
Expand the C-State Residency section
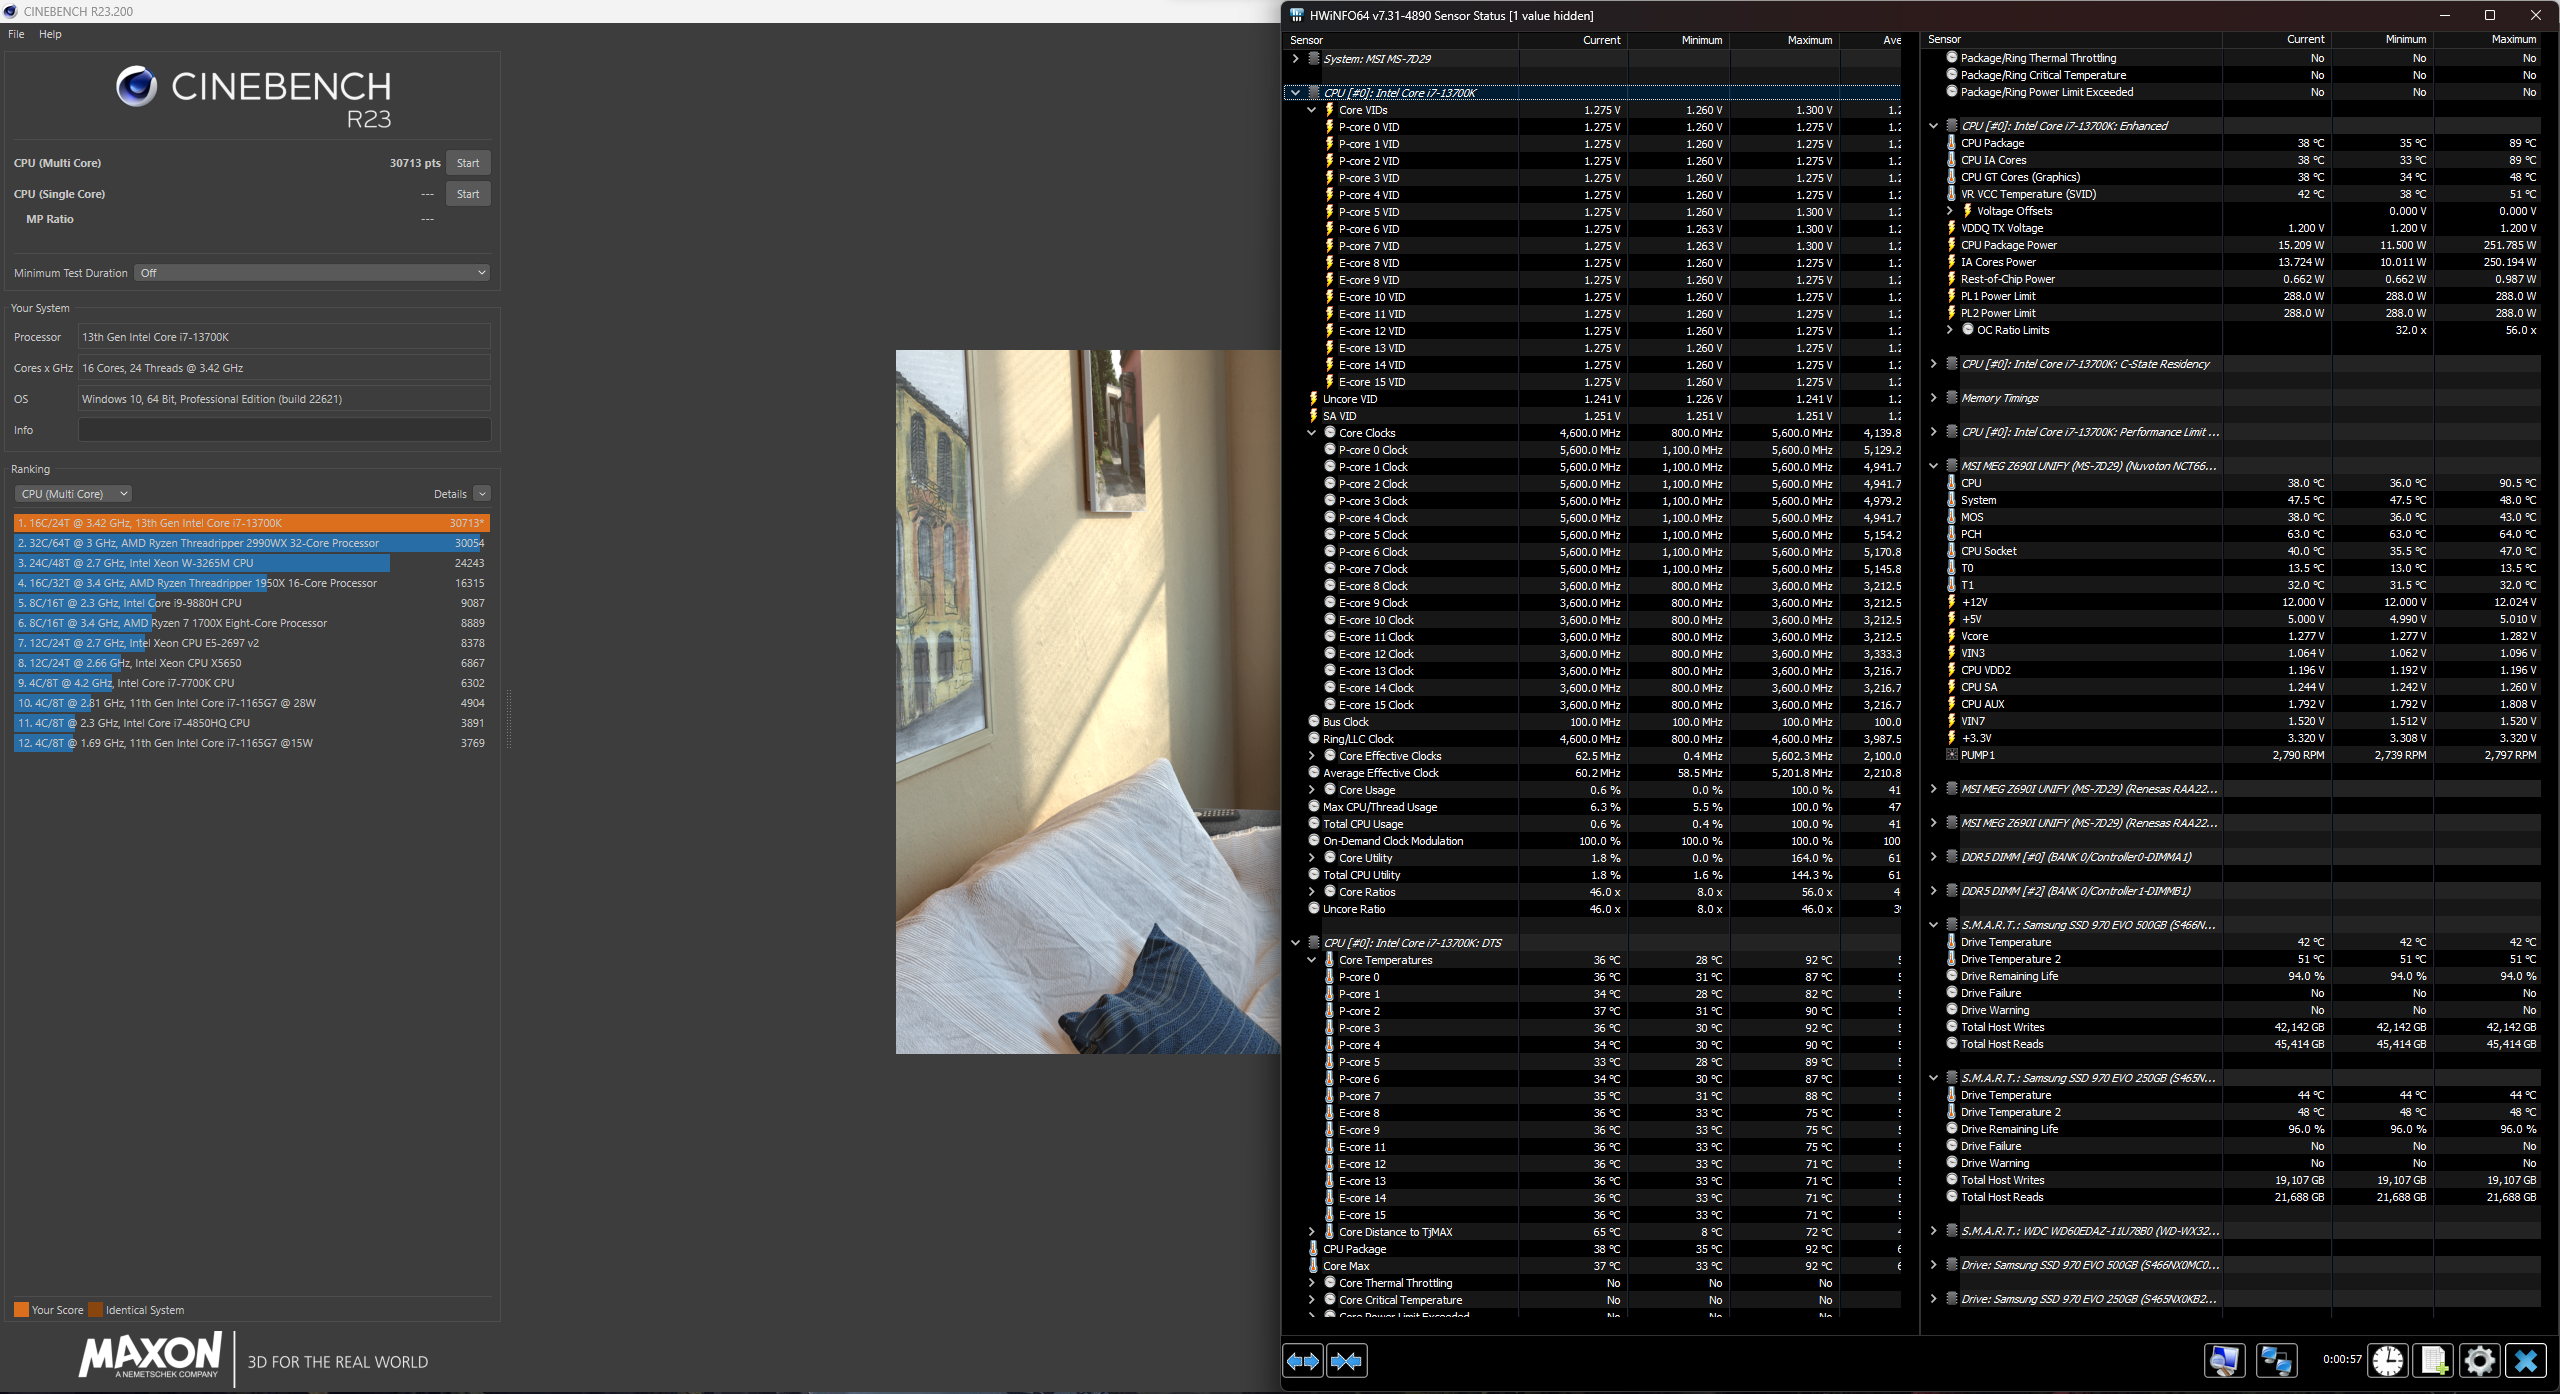coord(1933,364)
